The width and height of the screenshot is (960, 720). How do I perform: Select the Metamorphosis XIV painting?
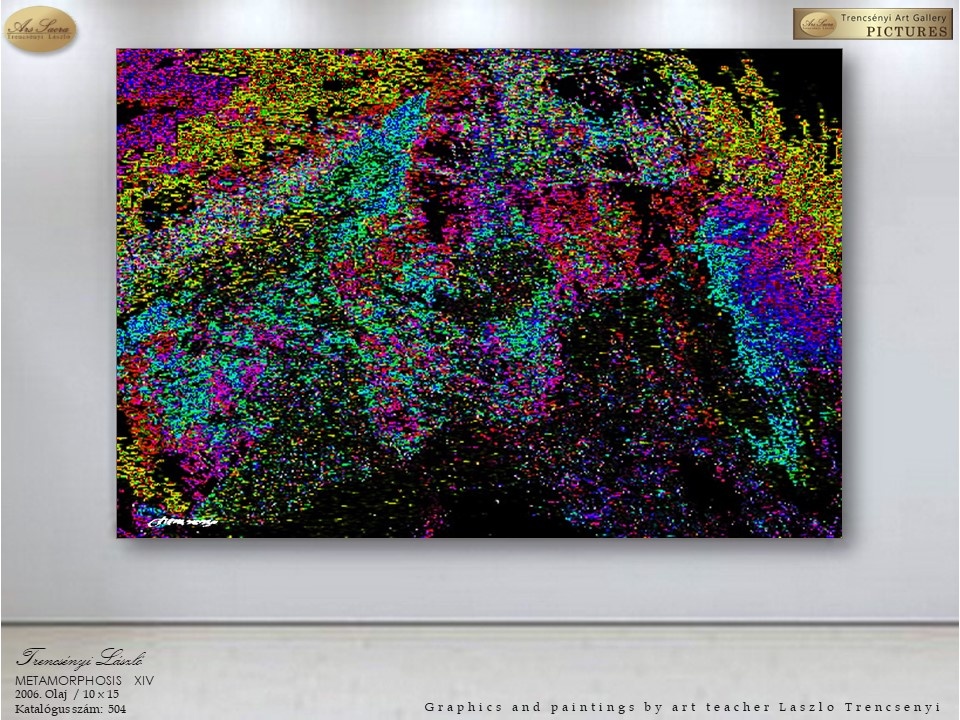[x=479, y=293]
